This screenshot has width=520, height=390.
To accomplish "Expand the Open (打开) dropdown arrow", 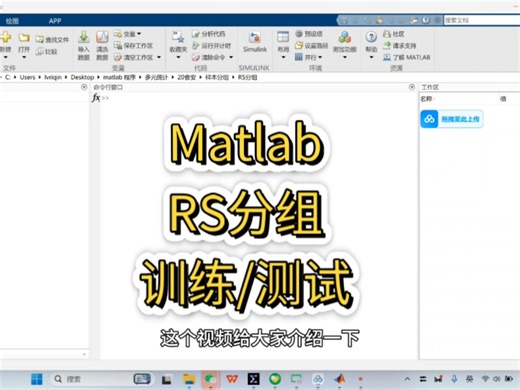I will (24, 57).
